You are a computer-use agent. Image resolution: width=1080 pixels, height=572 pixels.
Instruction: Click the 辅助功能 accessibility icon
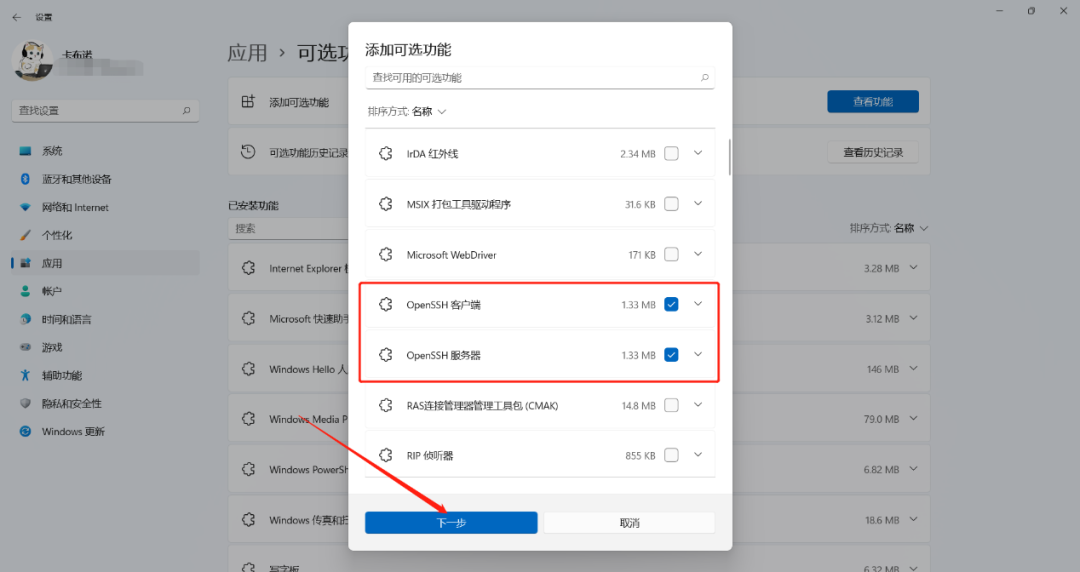click(x=25, y=376)
